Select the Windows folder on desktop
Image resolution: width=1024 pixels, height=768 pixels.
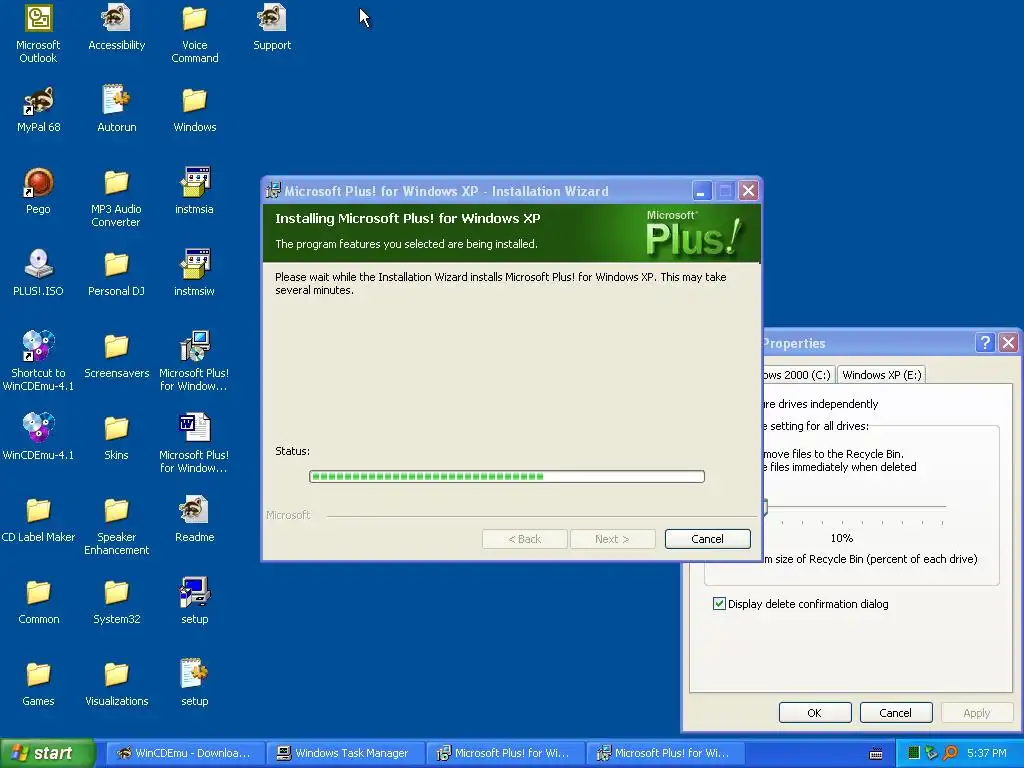click(195, 110)
